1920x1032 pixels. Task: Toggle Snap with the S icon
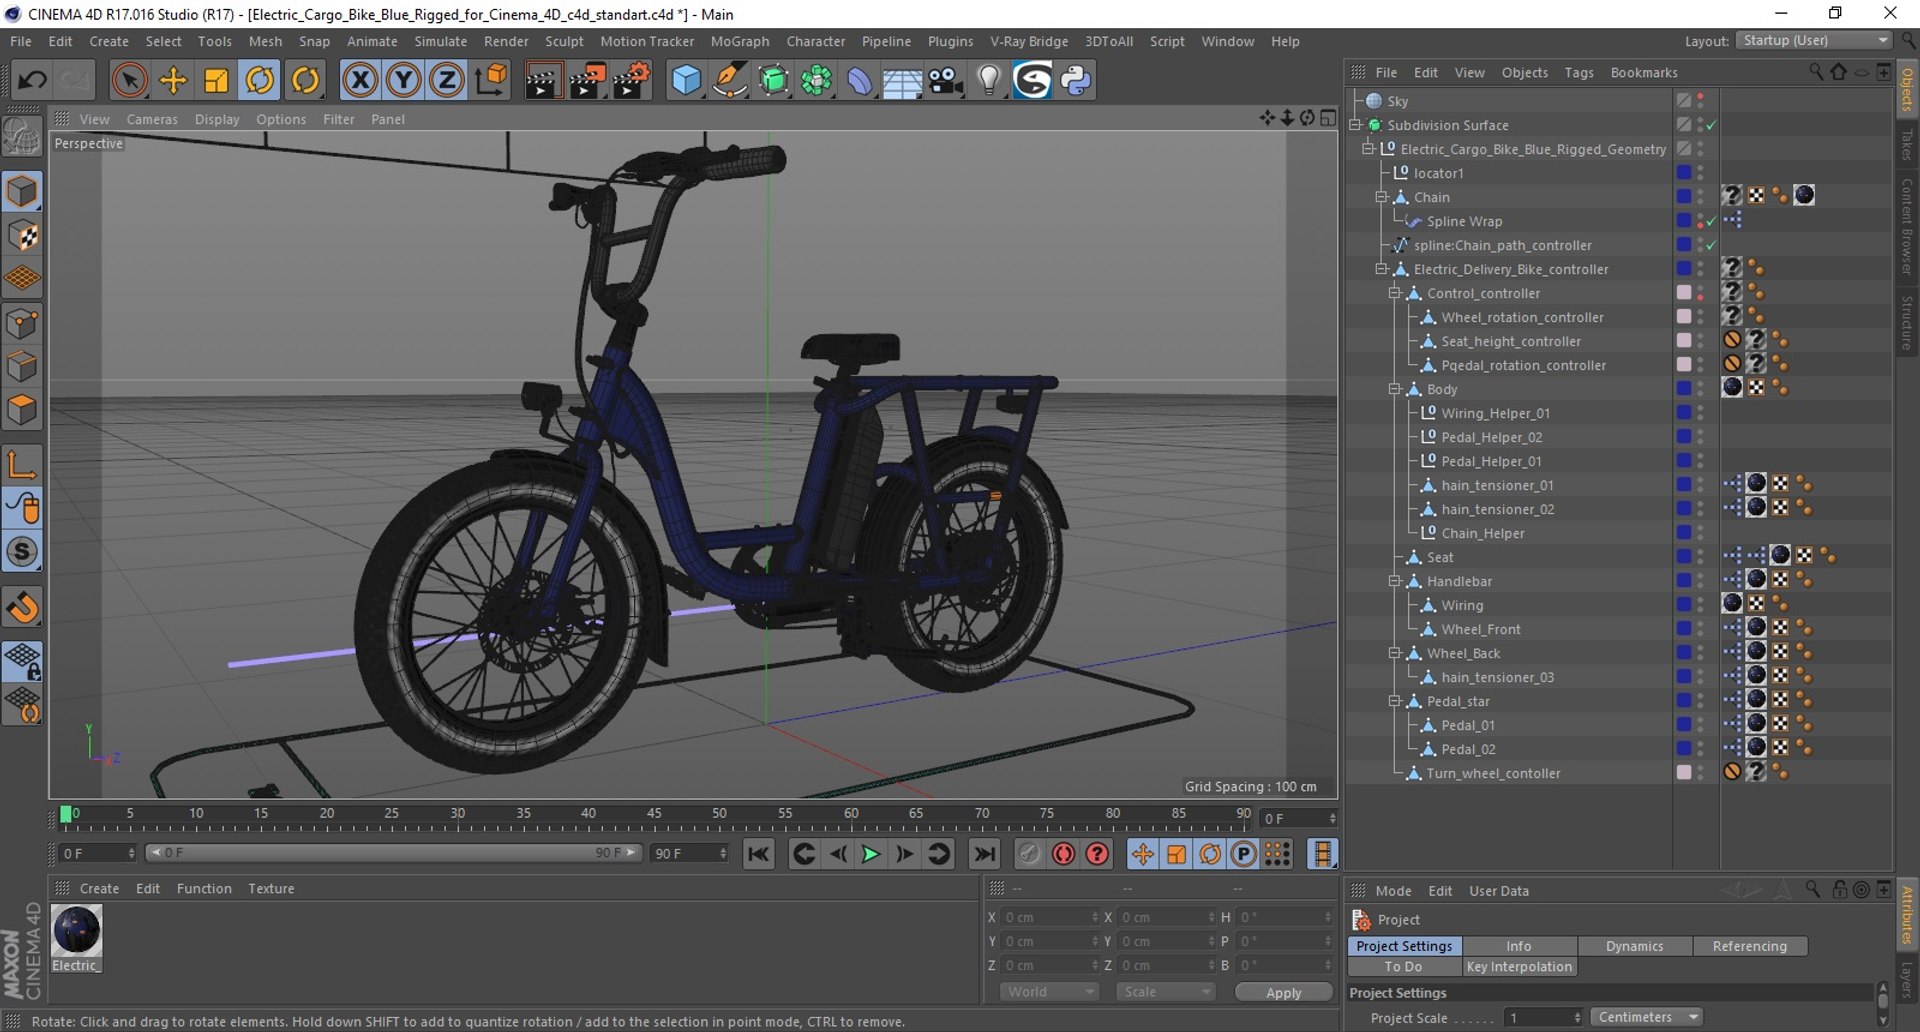pyautogui.click(x=22, y=552)
